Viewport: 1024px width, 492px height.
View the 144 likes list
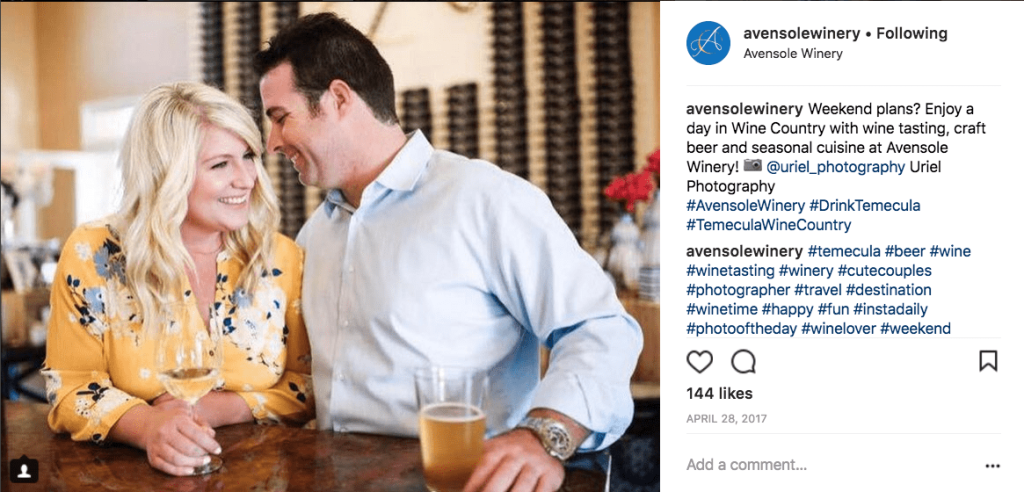tap(719, 393)
